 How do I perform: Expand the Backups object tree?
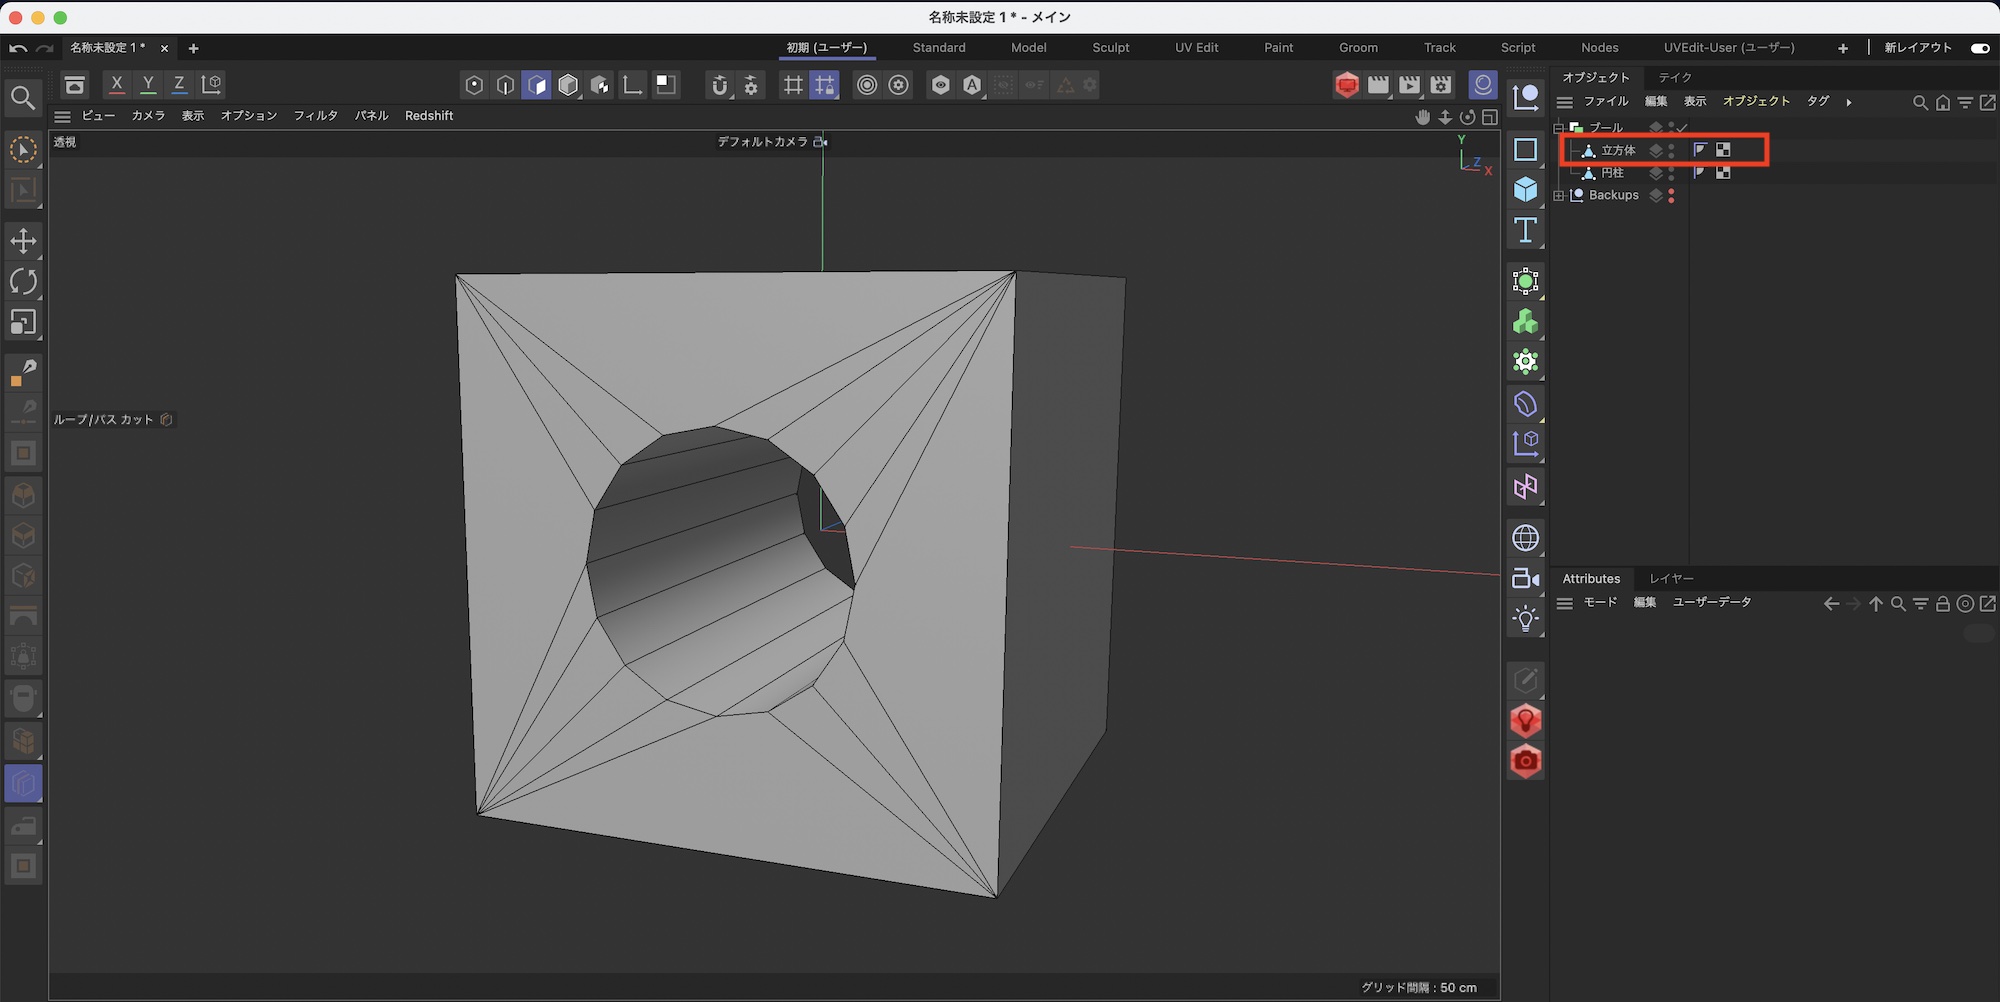1559,196
